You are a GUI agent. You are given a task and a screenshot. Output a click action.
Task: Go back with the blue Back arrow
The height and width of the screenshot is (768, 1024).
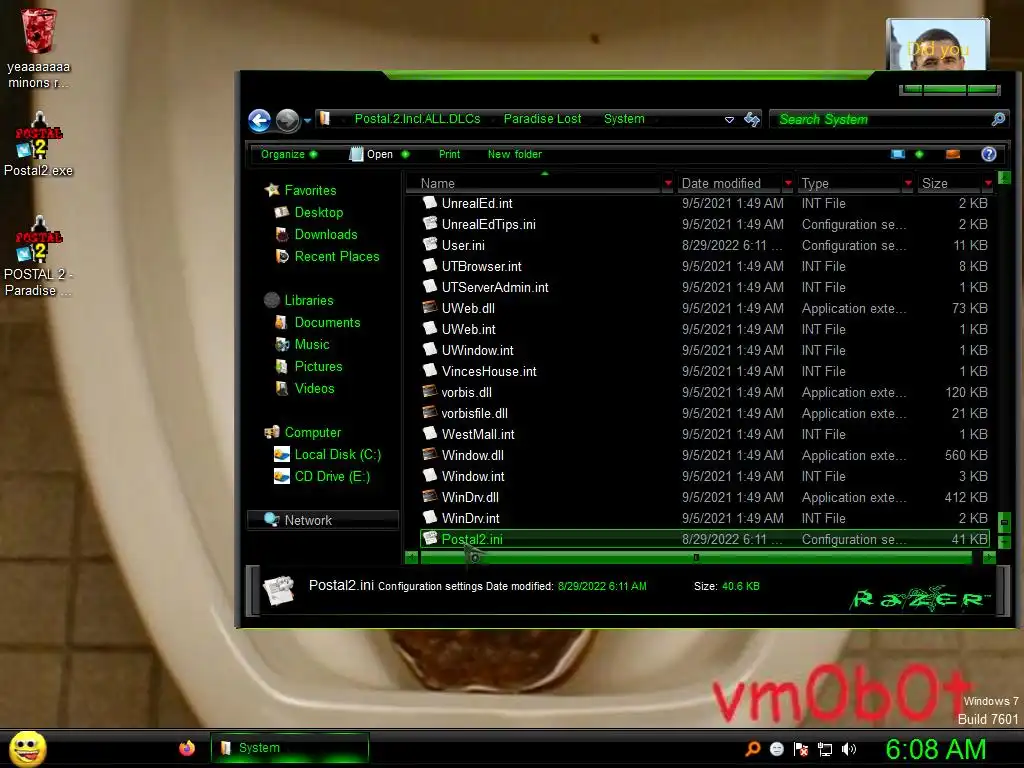(x=259, y=120)
